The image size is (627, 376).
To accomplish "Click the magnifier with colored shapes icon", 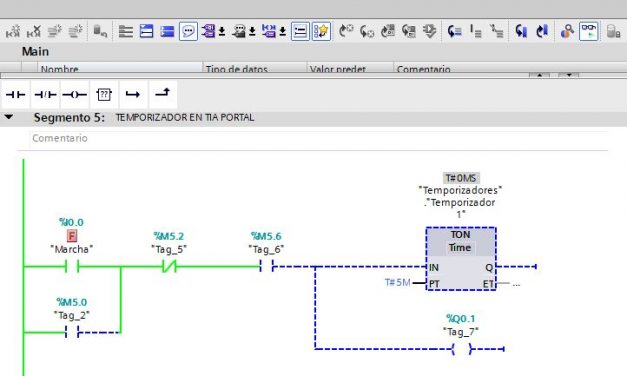I will (x=567, y=31).
